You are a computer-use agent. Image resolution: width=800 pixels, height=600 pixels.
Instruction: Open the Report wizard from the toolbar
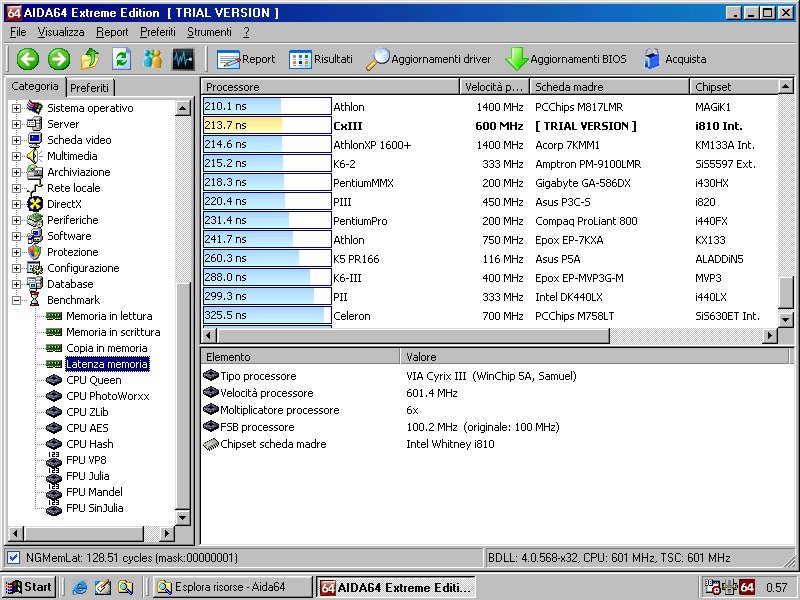point(246,59)
